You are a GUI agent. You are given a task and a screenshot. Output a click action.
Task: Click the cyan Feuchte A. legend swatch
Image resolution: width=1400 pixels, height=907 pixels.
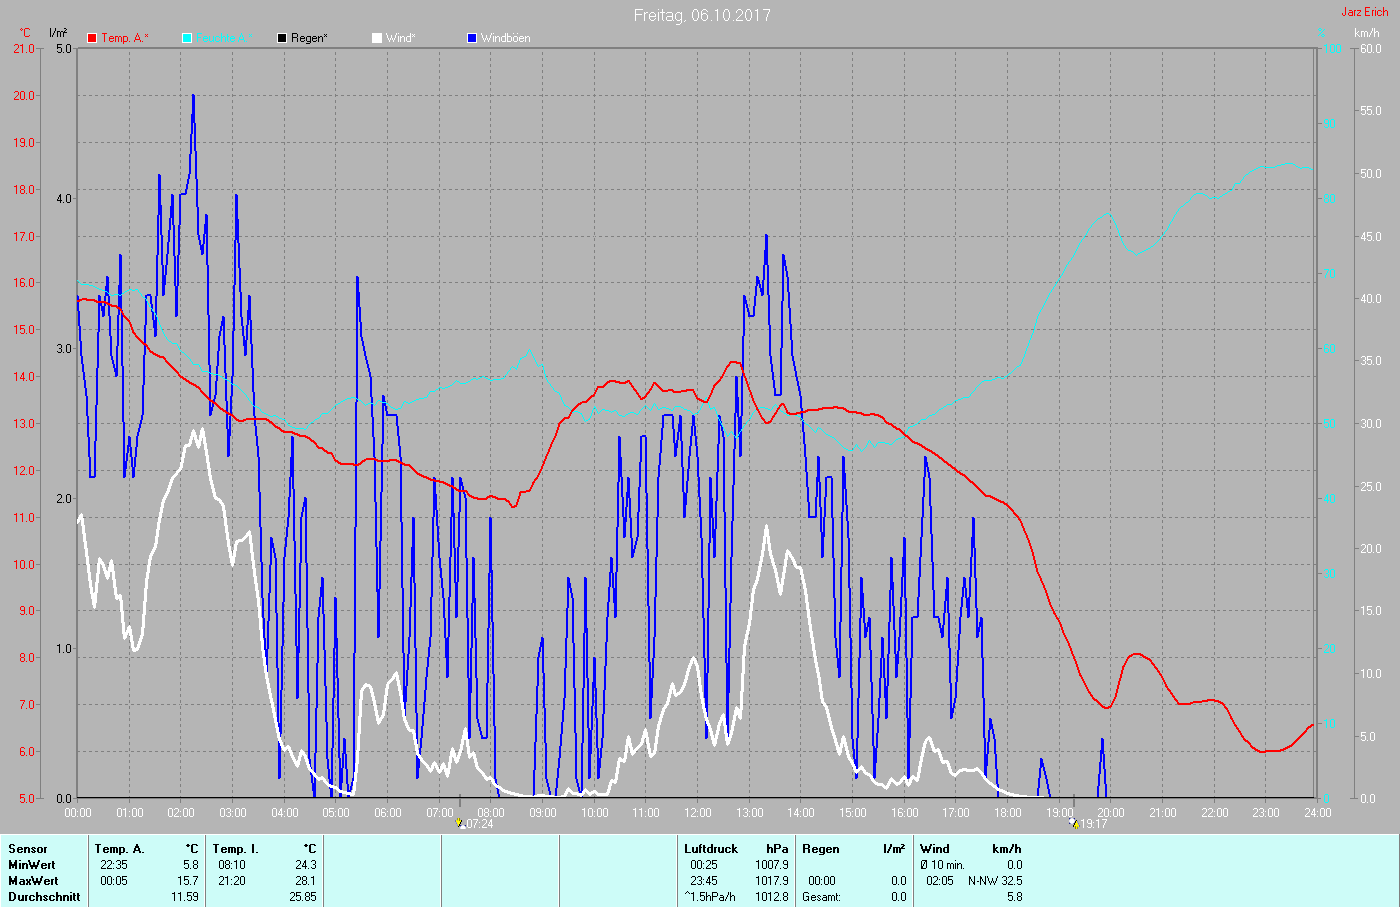187,38
